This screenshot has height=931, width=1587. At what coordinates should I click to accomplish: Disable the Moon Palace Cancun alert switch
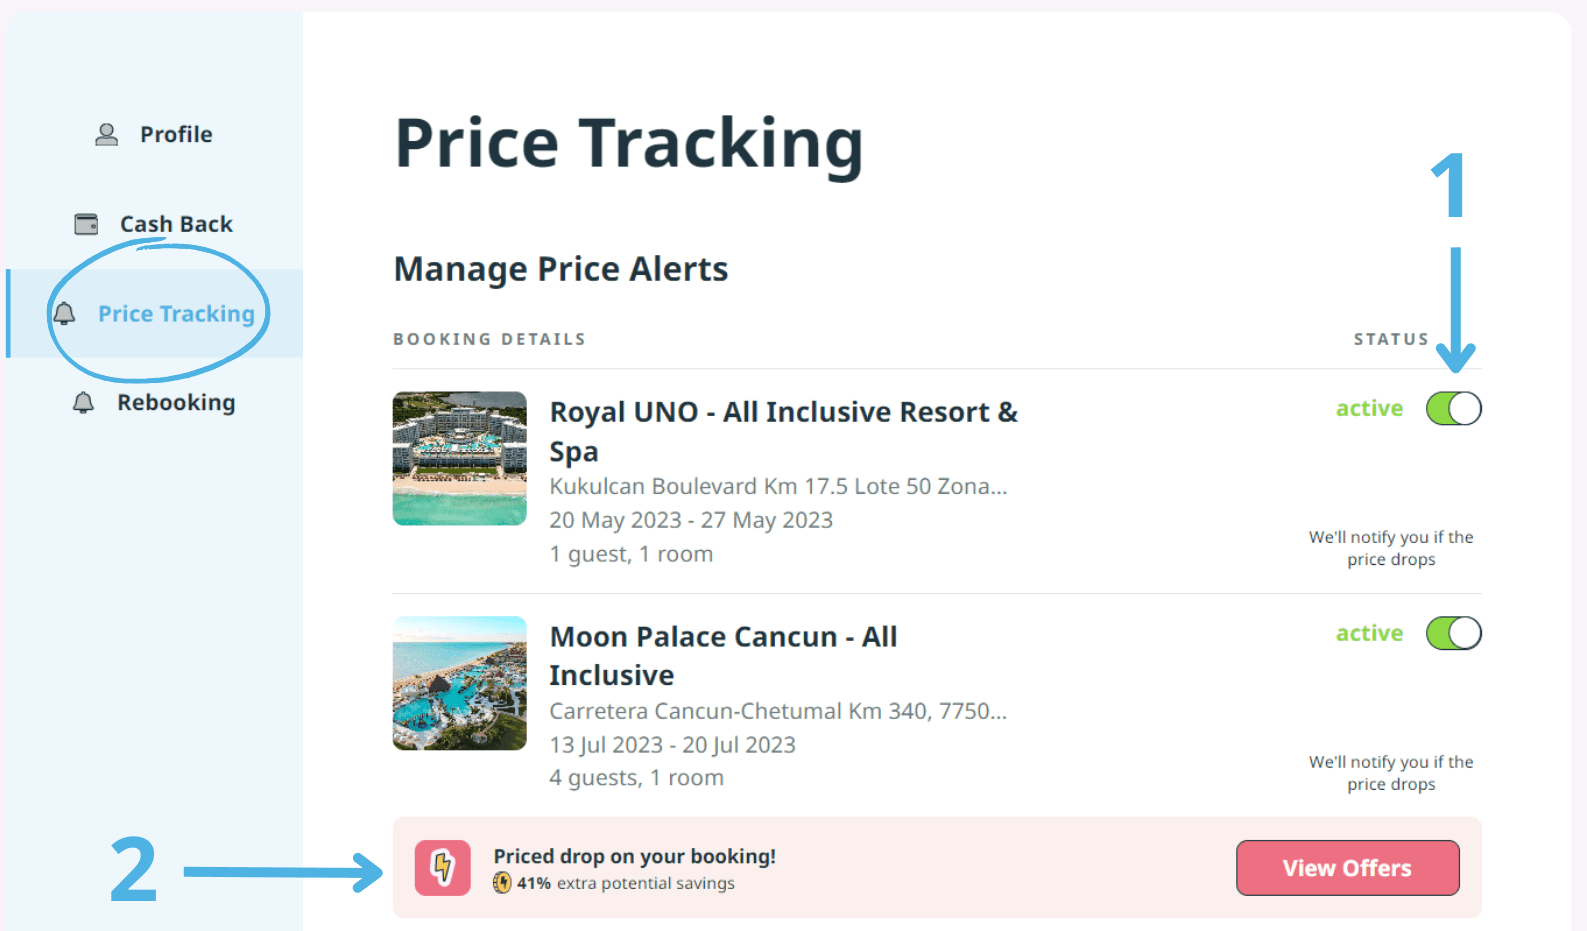[1454, 633]
